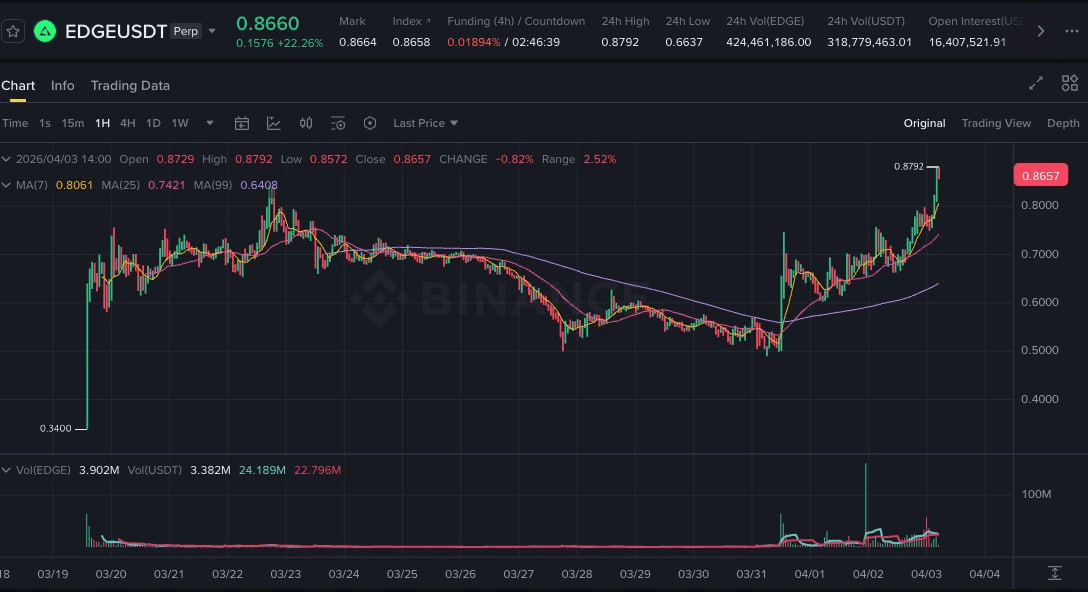This screenshot has height=592, width=1088.
Task: Add EDGEUSDT to favorites with the star icon
Action: (x=13, y=31)
